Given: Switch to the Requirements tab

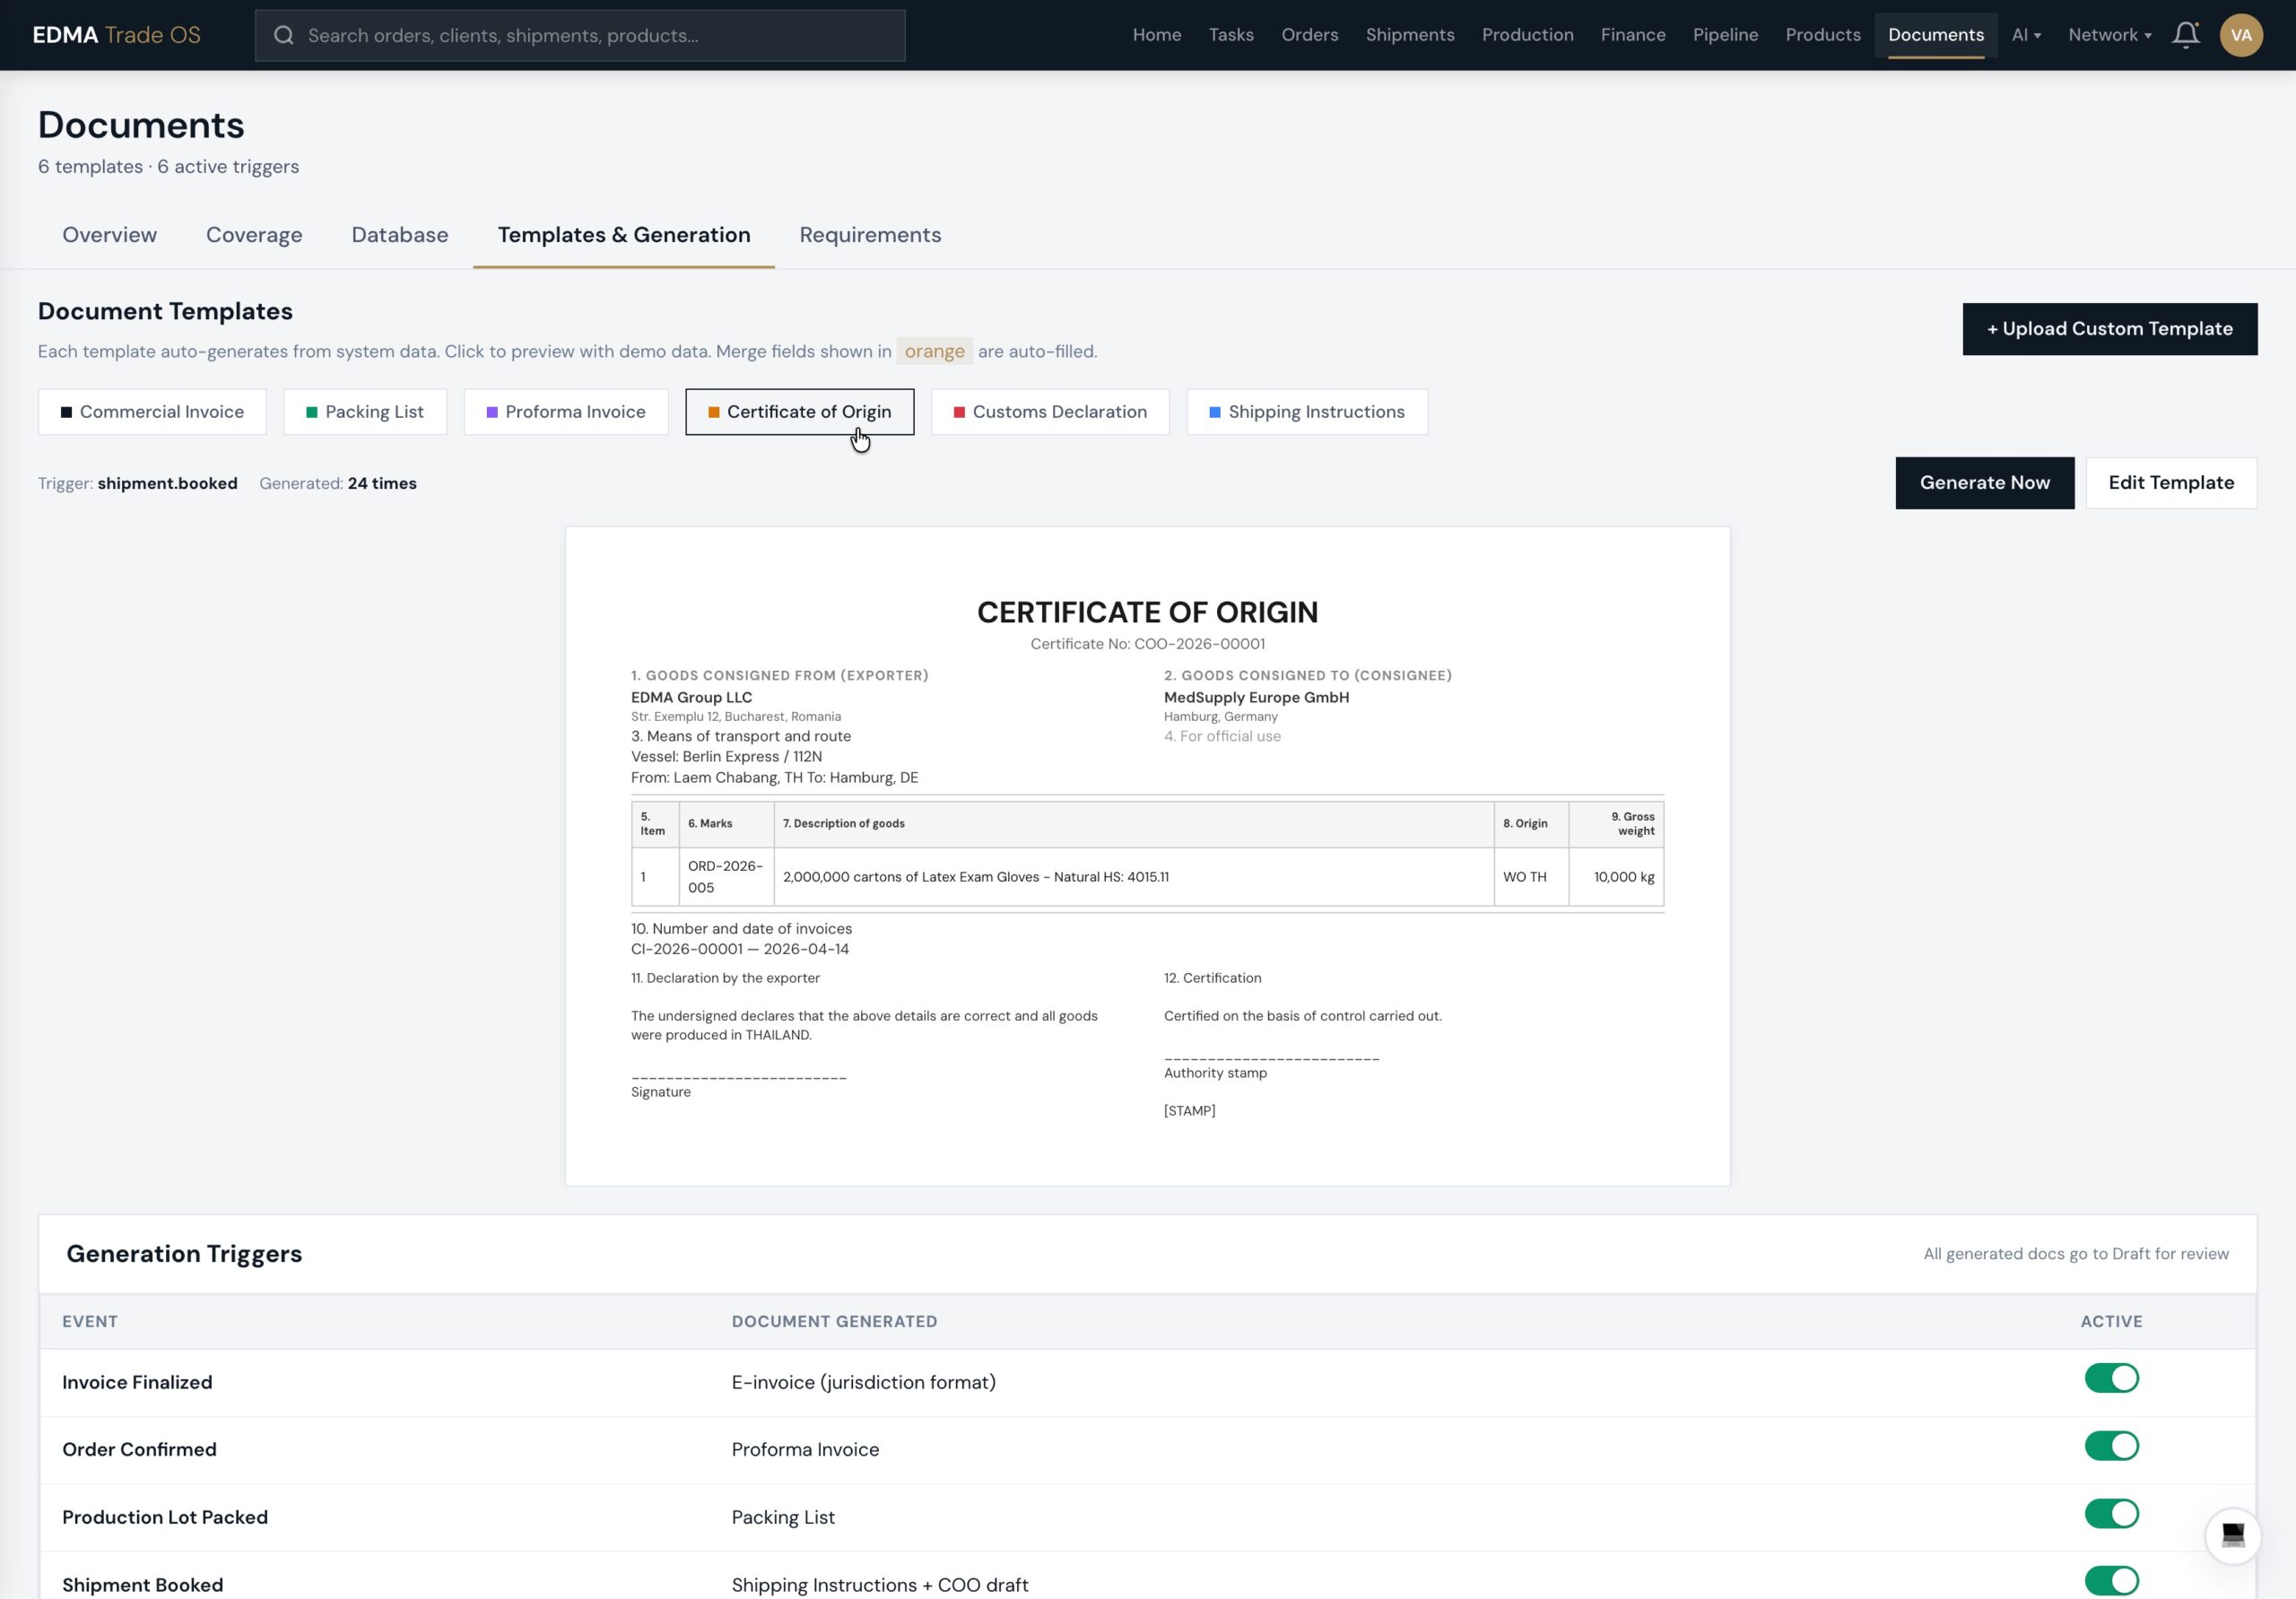Looking at the screenshot, I should [x=870, y=235].
